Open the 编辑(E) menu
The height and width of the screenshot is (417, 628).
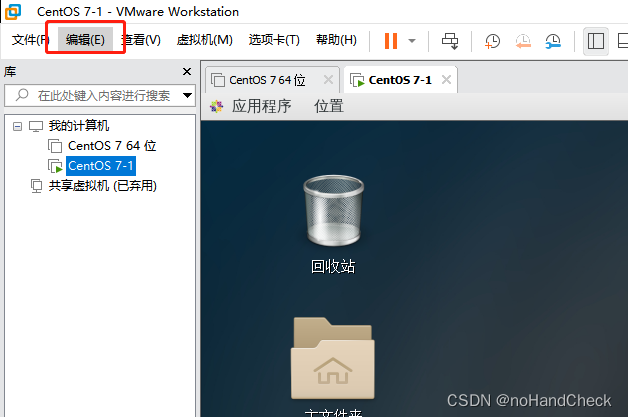tap(85, 40)
